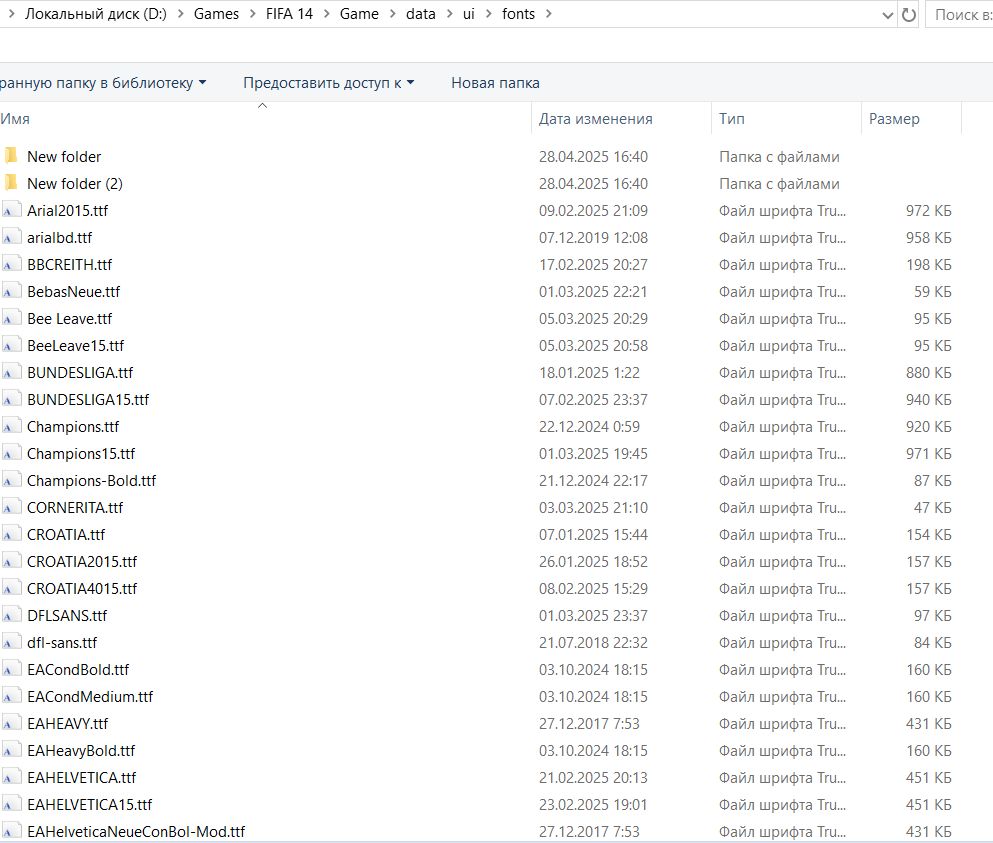Go to Games in the address path

click(216, 14)
